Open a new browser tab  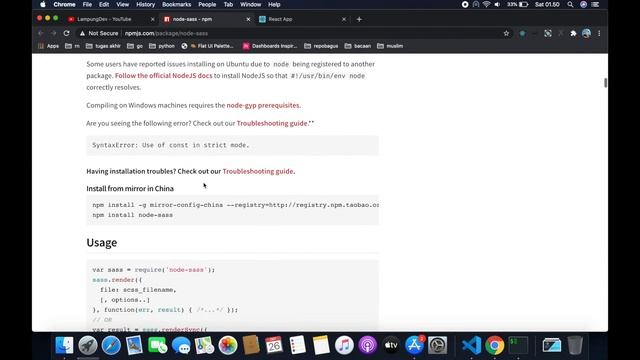[359, 19]
